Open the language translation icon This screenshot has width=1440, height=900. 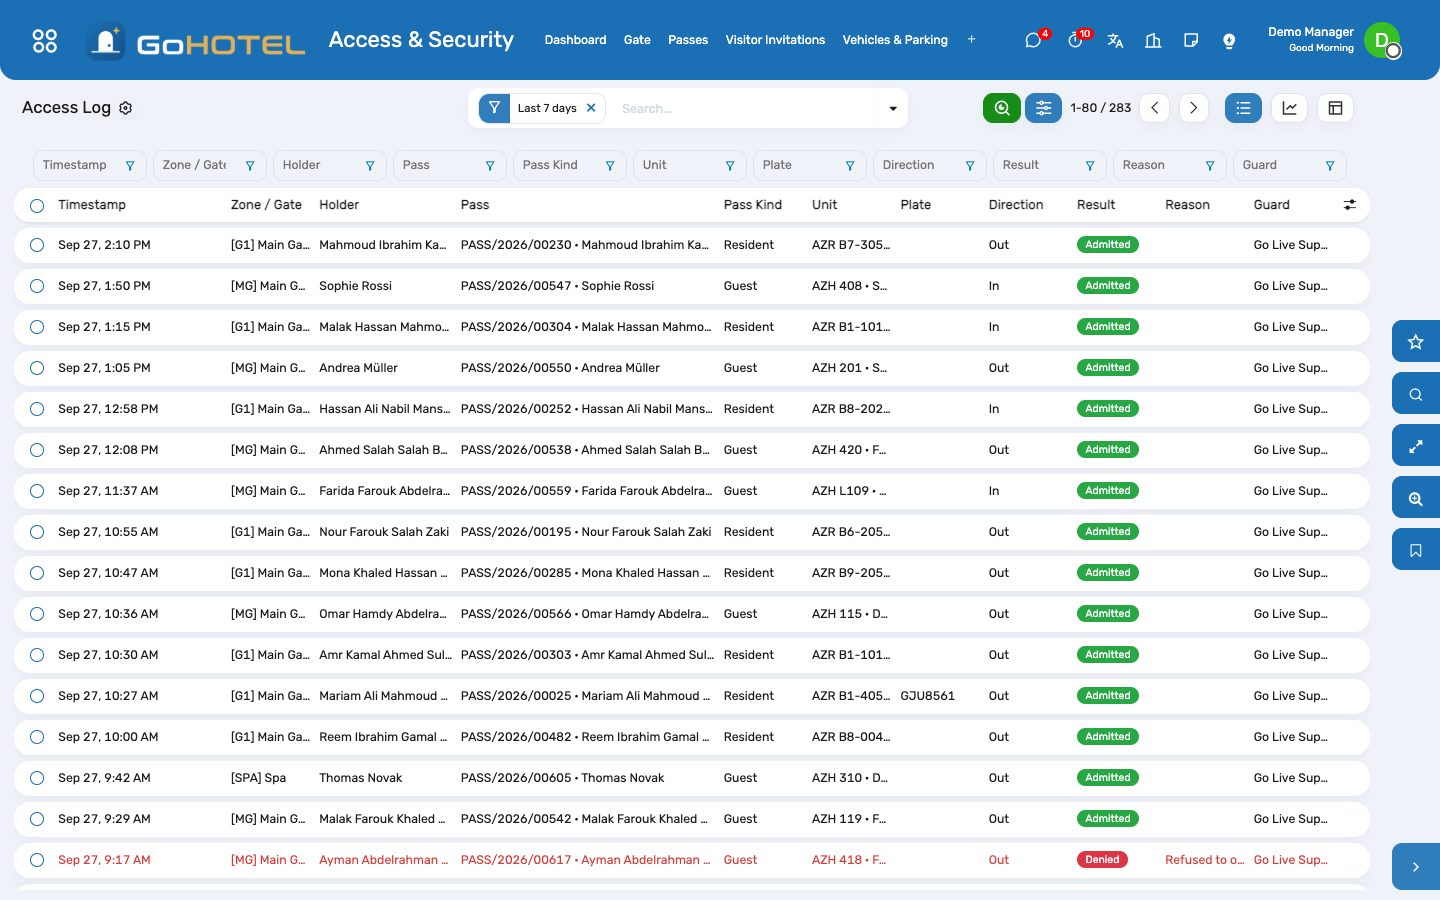pyautogui.click(x=1115, y=40)
